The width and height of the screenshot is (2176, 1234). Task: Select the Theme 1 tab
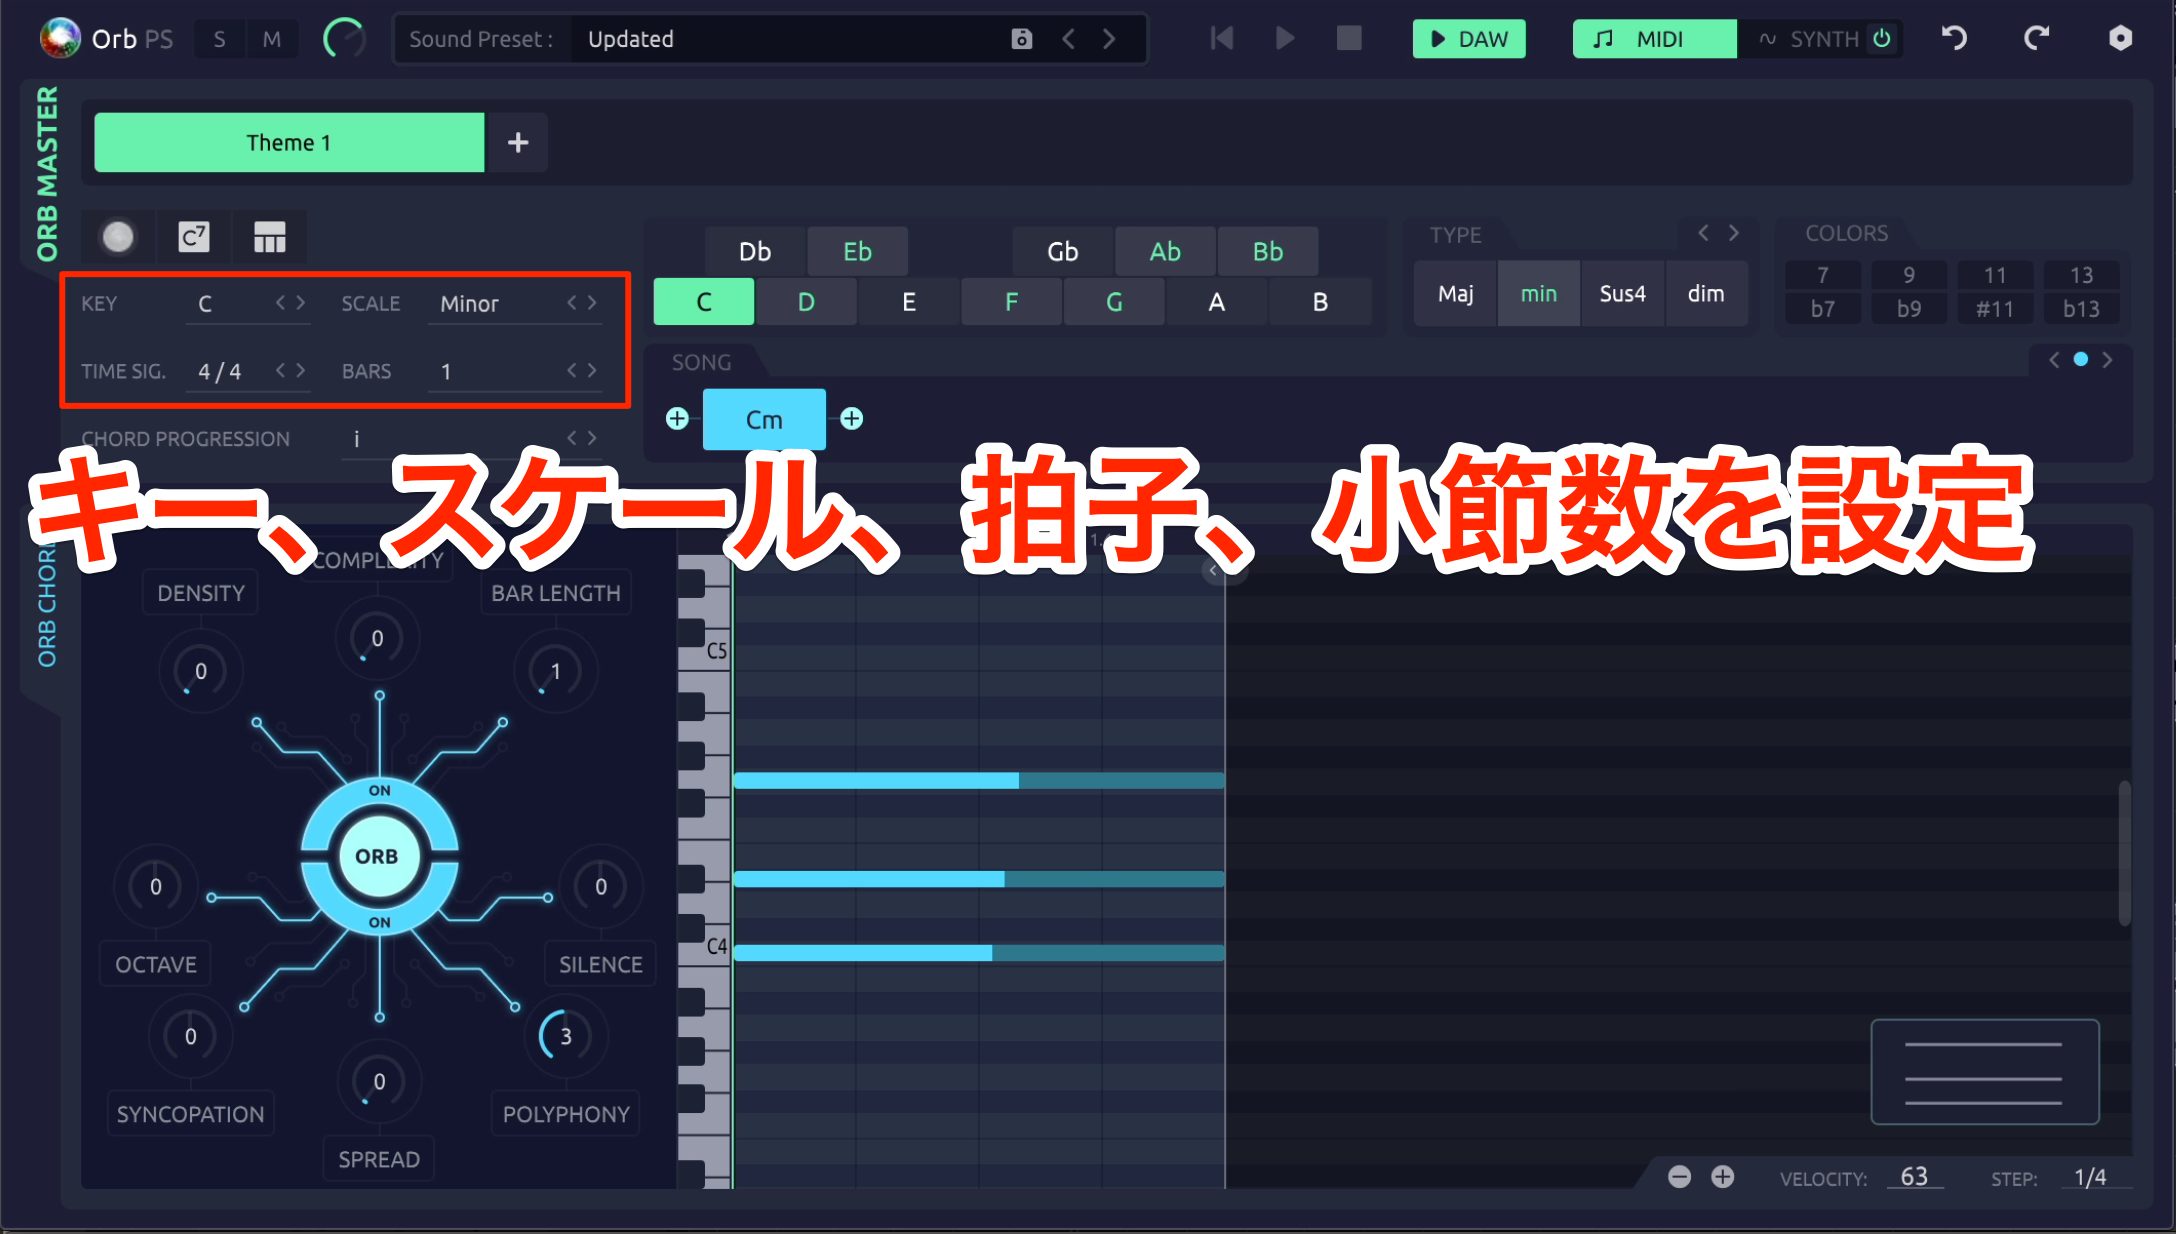coord(289,142)
